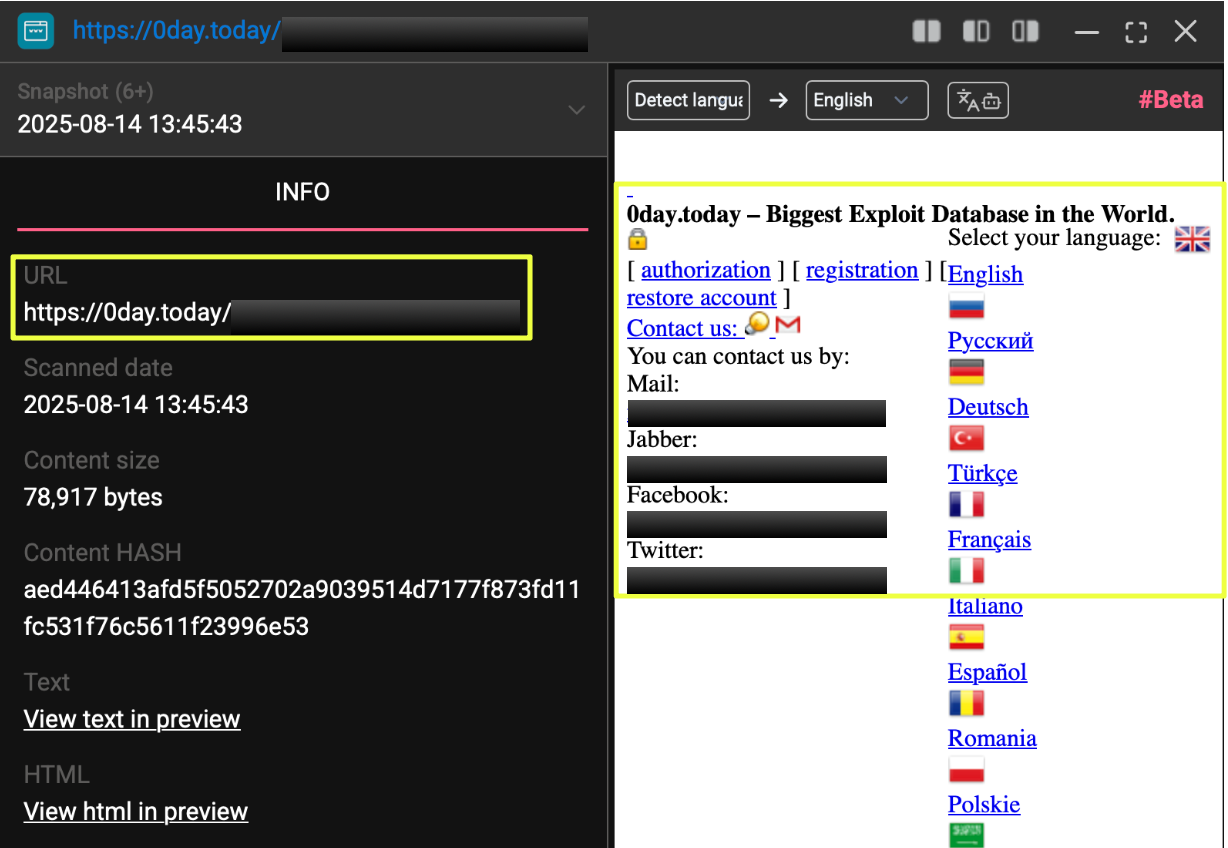Viewport: 1228px width, 848px height.
Task: Open View text in preview
Action: point(132,719)
